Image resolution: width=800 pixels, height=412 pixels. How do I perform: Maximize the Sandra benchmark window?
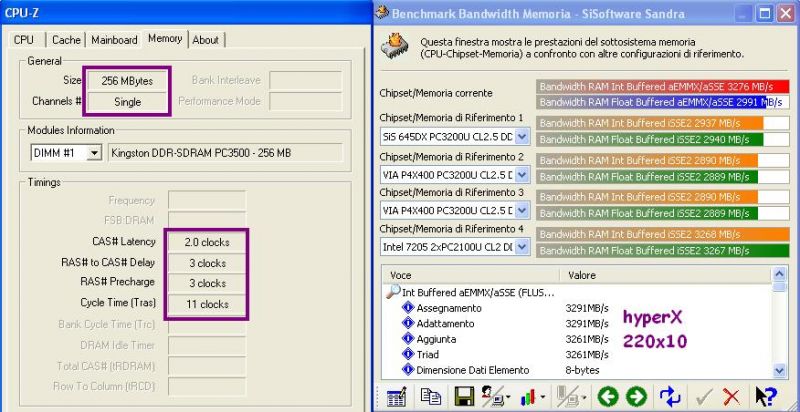(x=765, y=13)
